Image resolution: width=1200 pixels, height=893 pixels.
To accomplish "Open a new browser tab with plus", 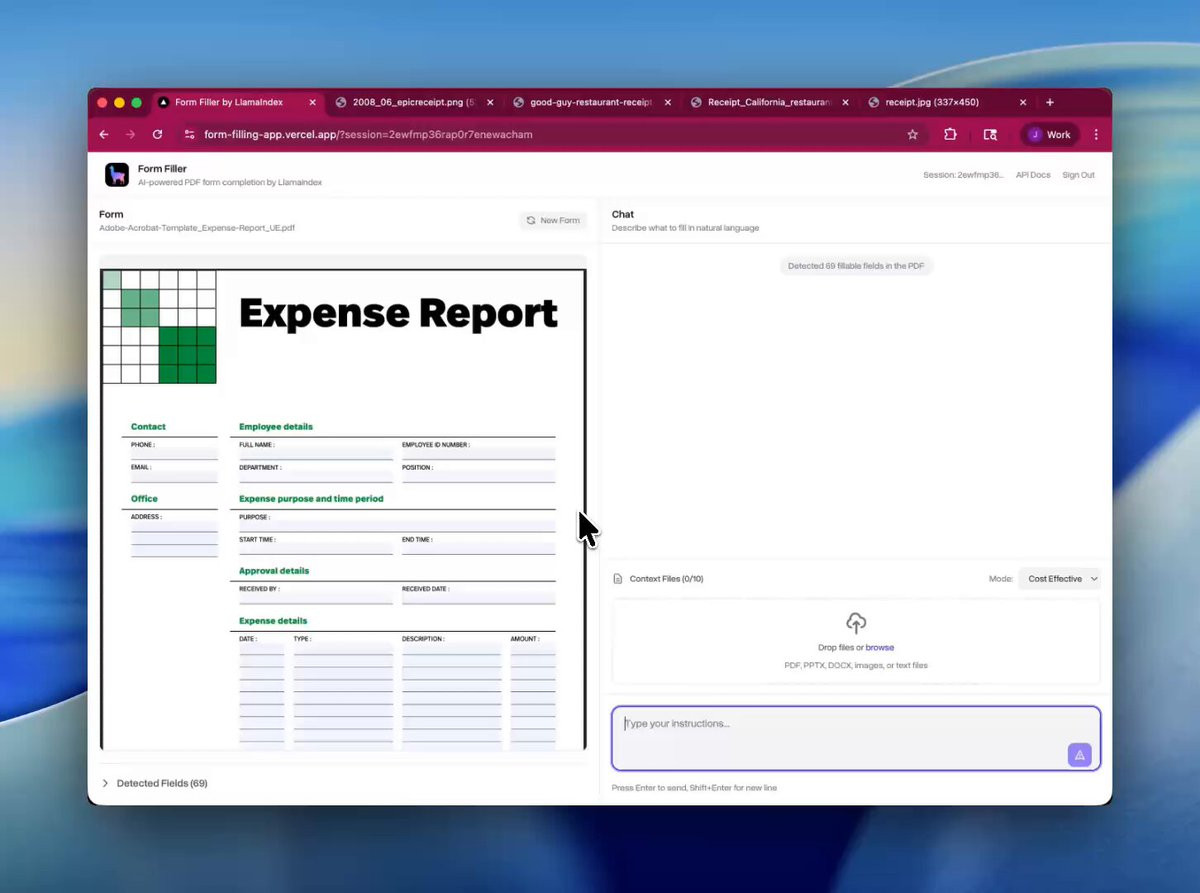I will click(x=1049, y=102).
